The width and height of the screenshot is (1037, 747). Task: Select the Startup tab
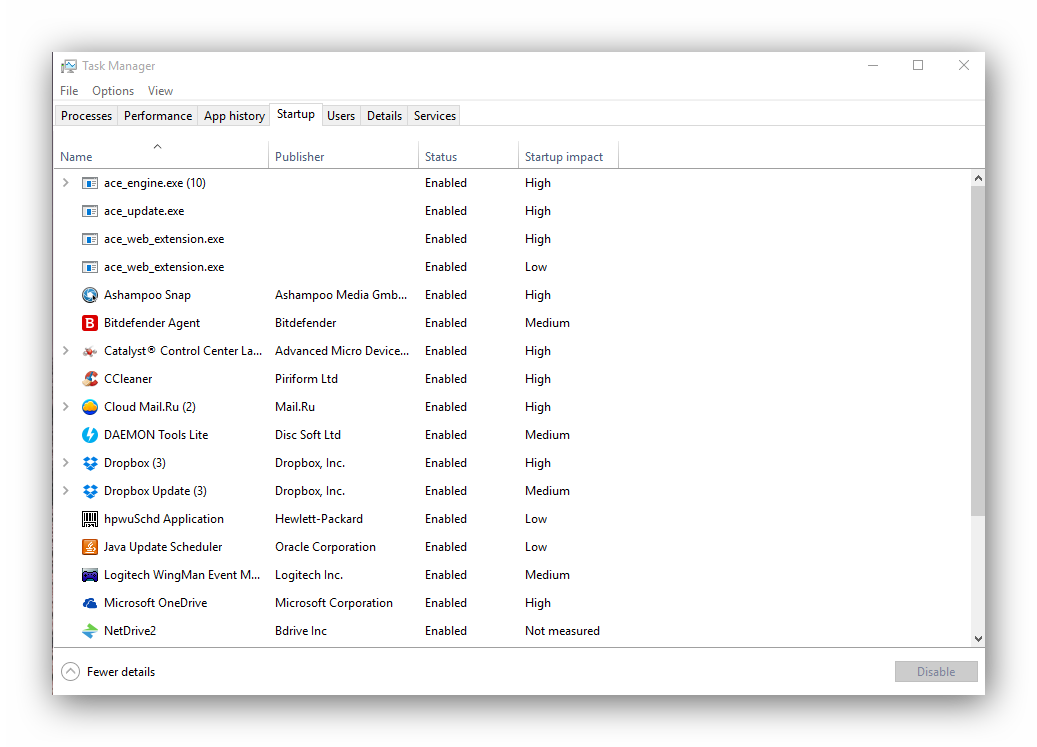(296, 114)
